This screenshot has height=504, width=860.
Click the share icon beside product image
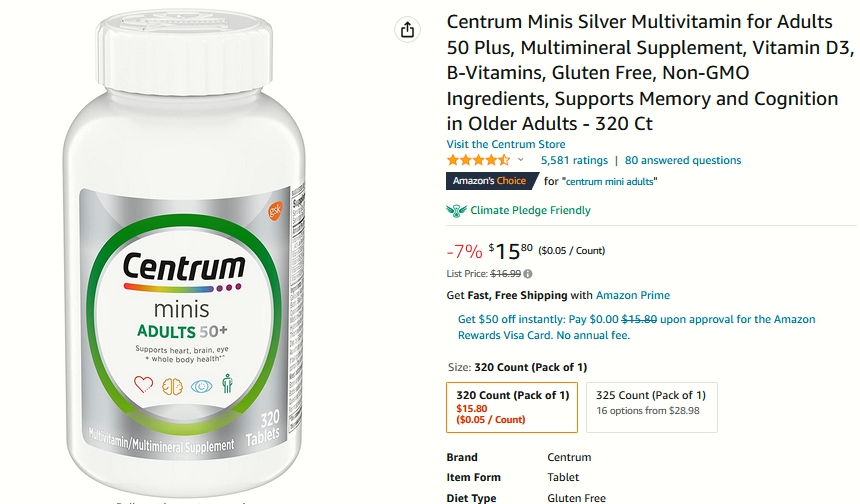pos(407,30)
